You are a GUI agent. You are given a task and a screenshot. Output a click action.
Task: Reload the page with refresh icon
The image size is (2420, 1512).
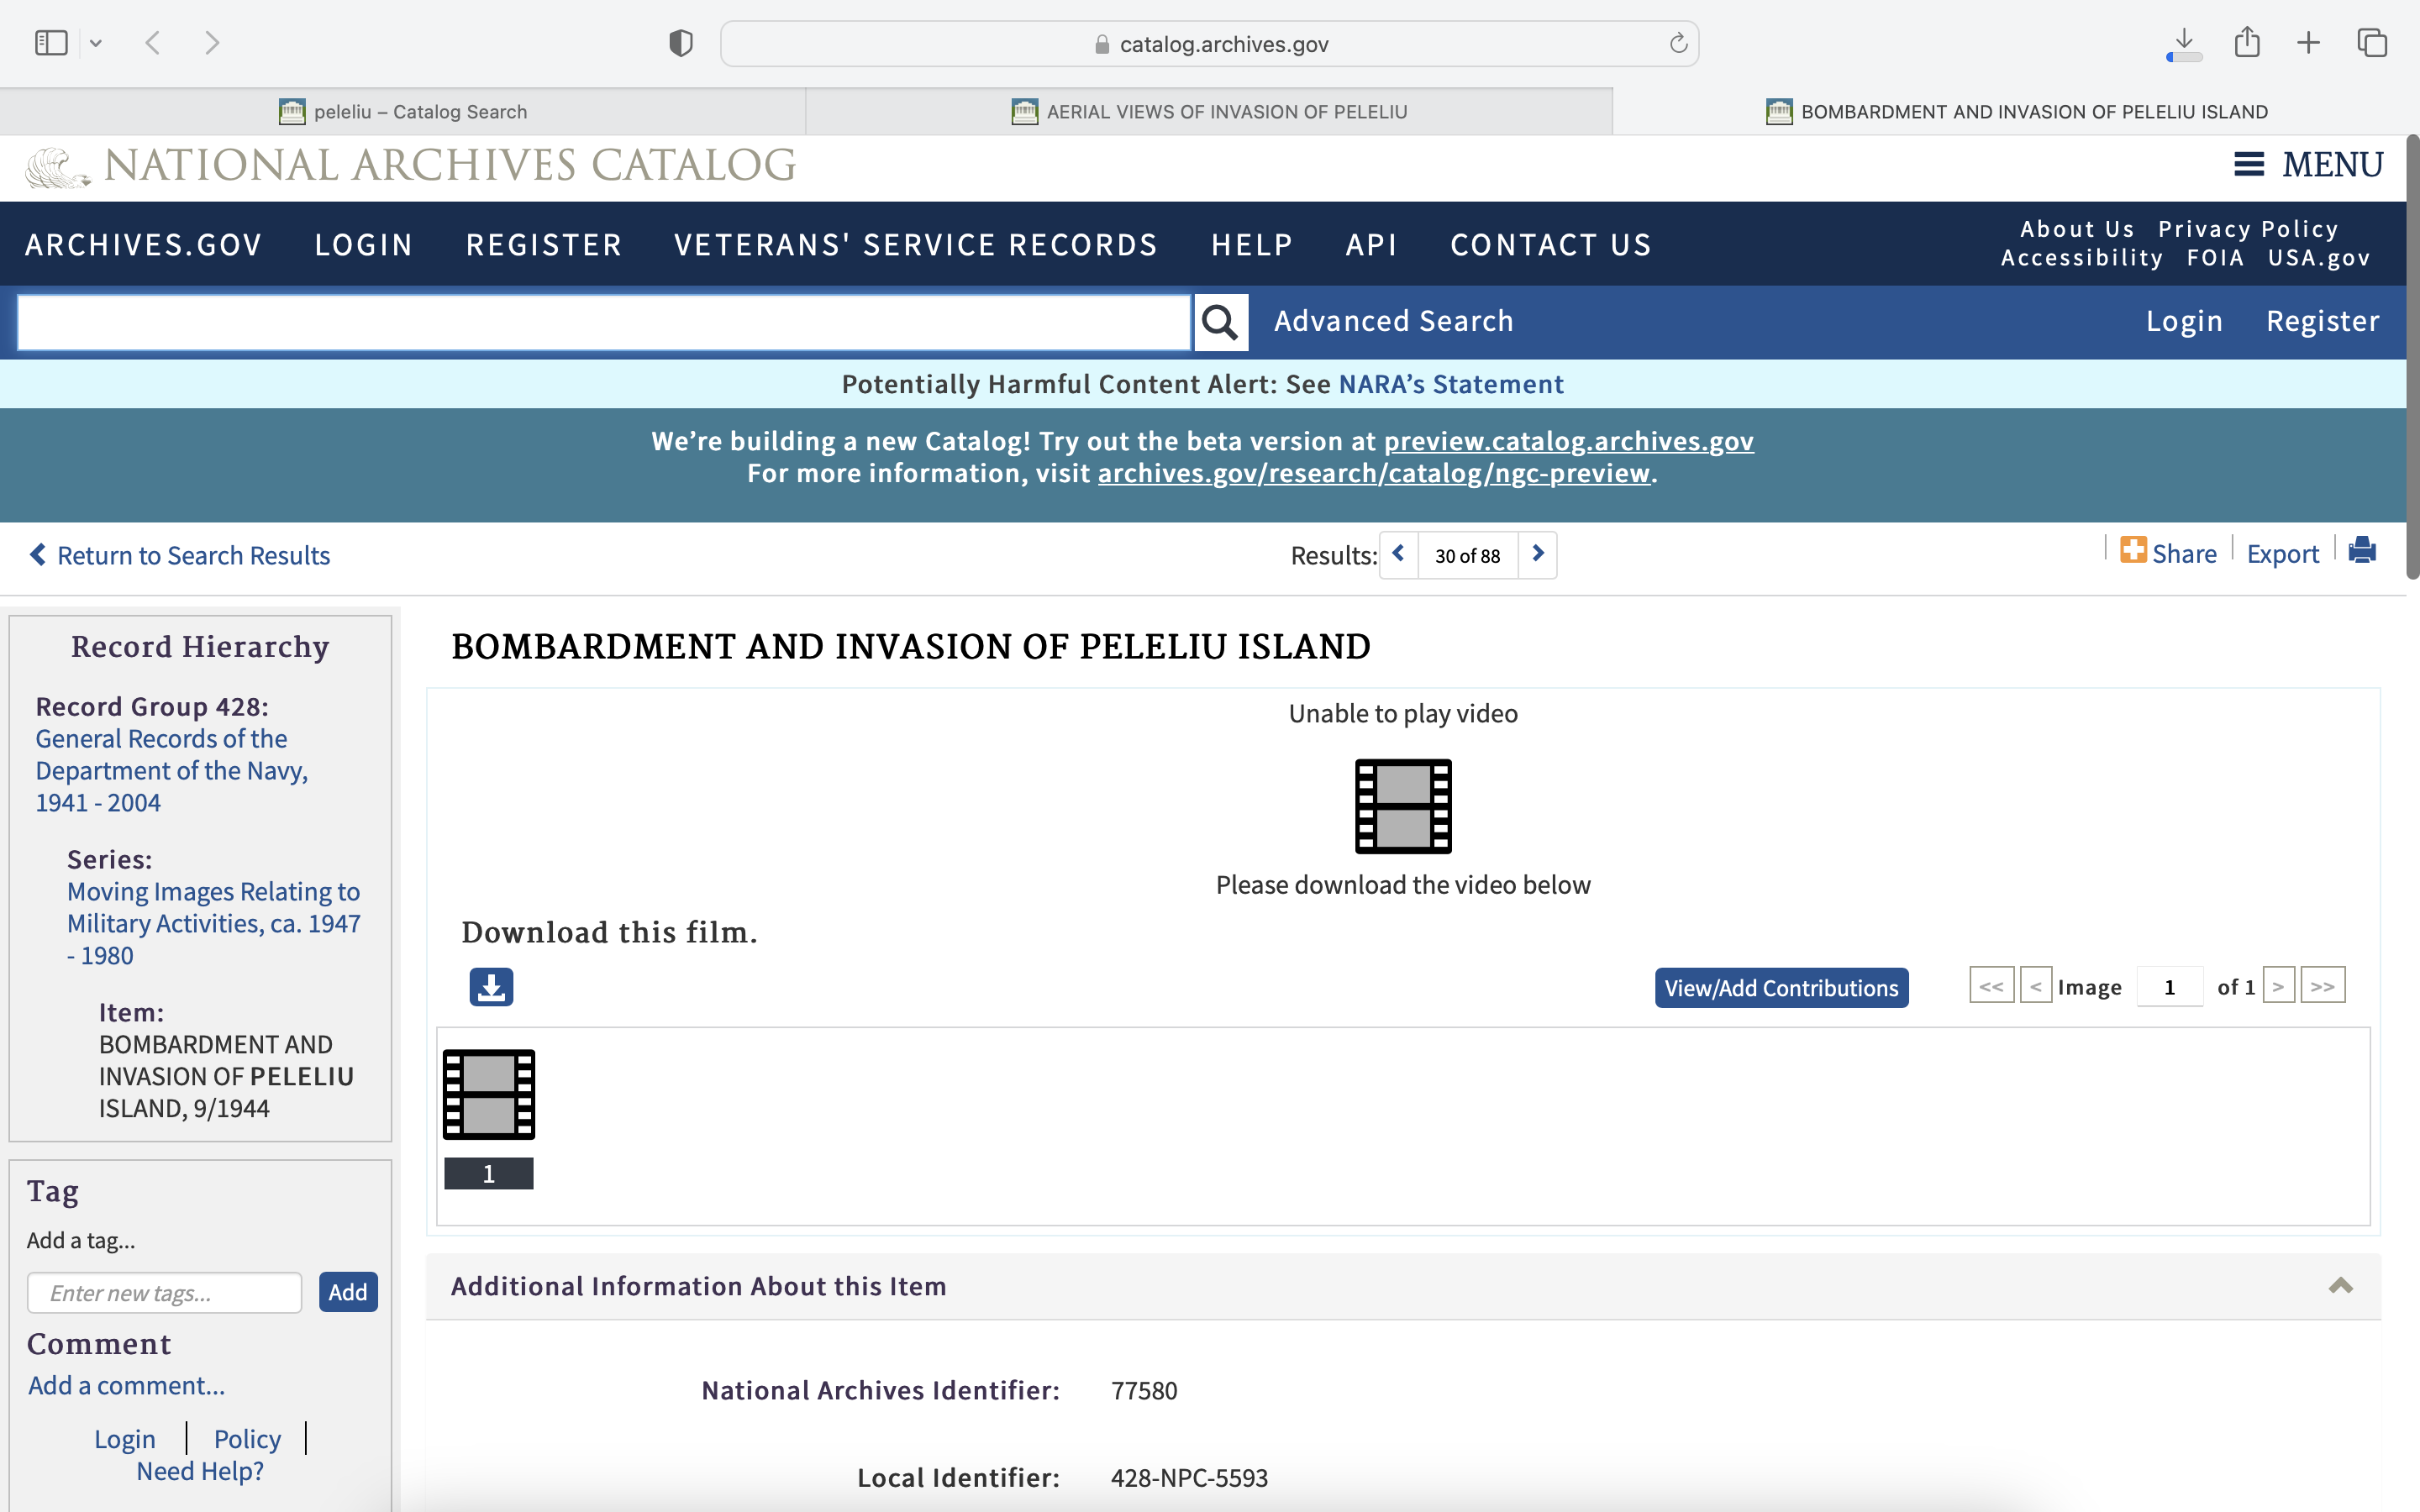tap(1678, 44)
